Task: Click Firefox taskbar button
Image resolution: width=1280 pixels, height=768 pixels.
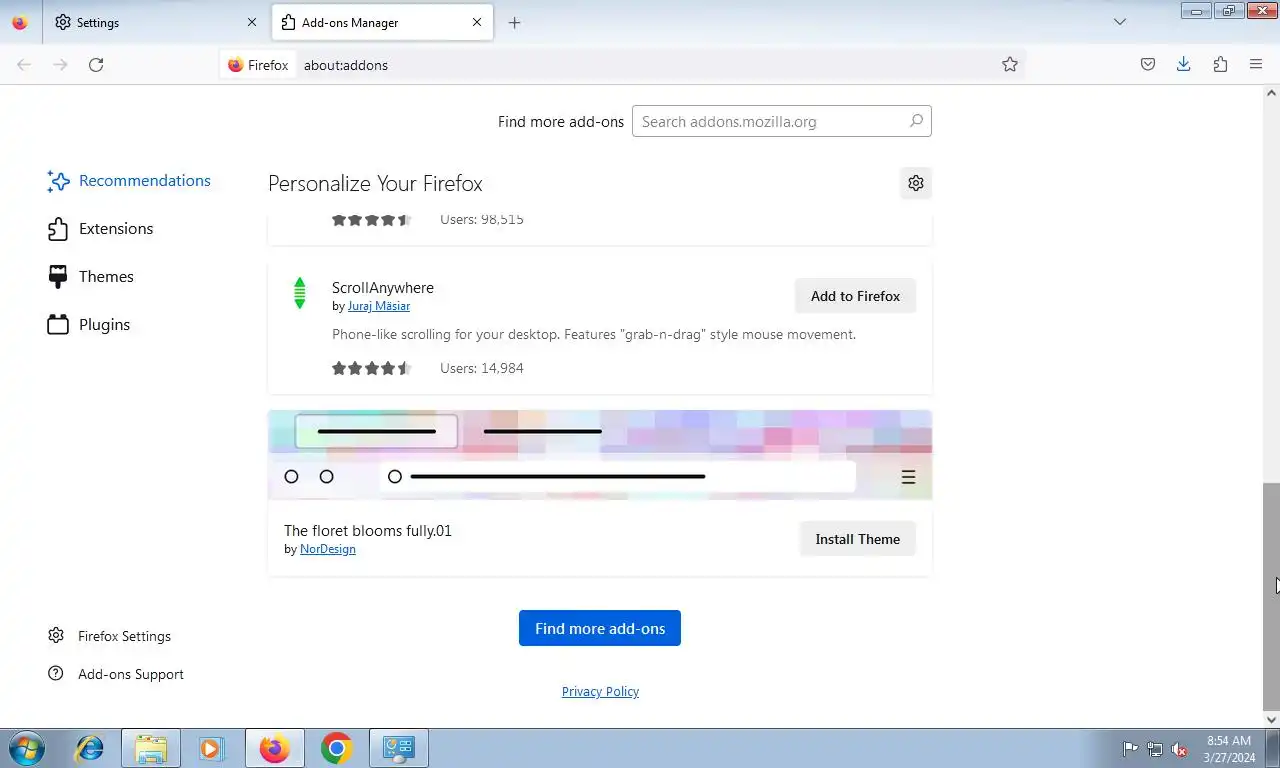Action: coord(274,748)
